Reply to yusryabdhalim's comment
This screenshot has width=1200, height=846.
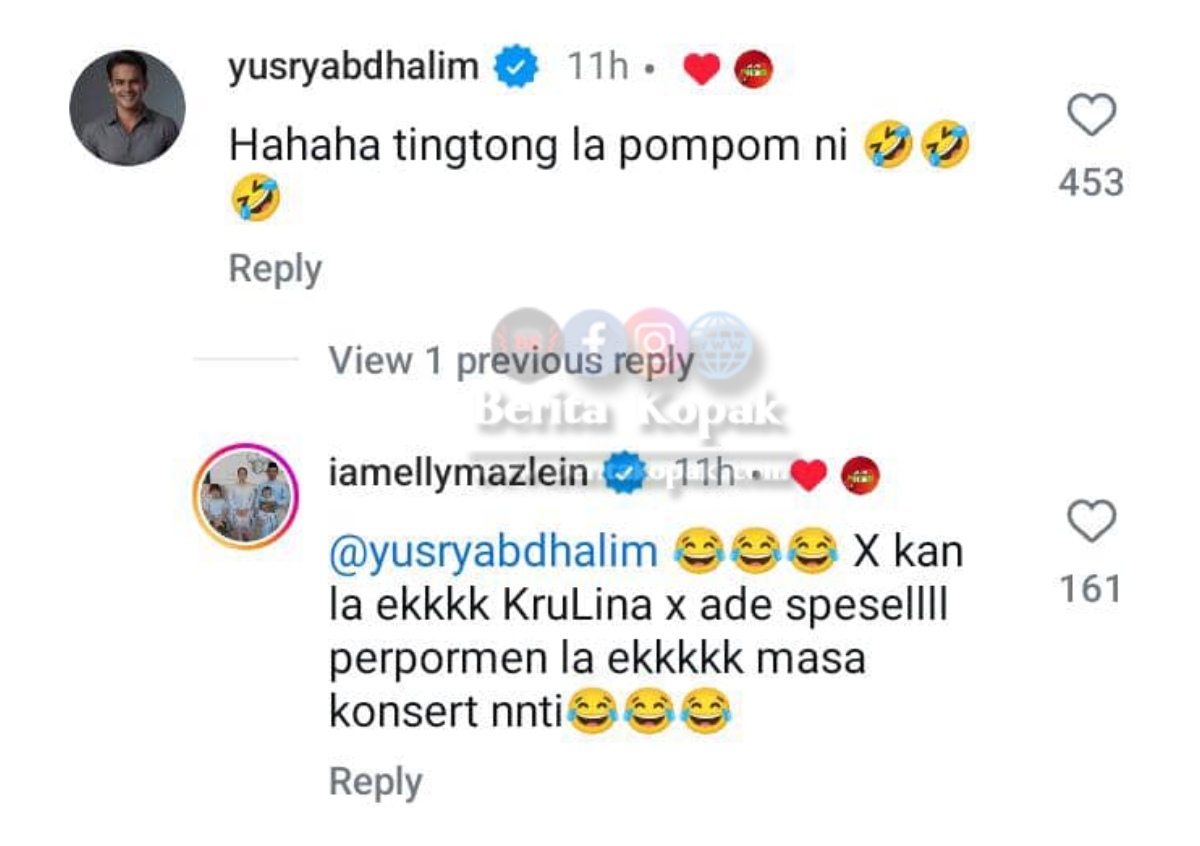(x=275, y=269)
